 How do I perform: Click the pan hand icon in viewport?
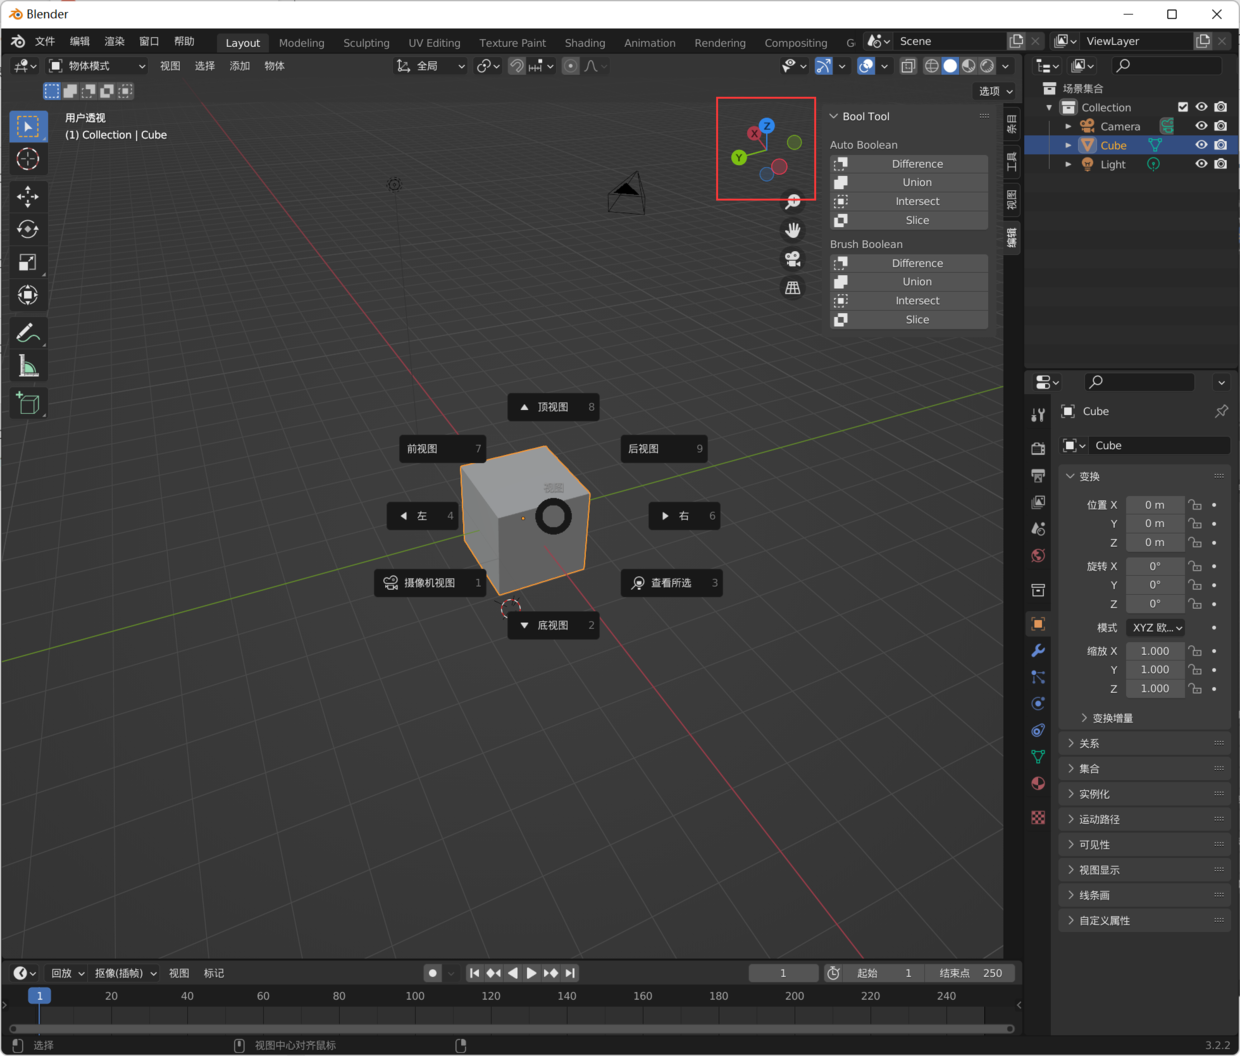pos(792,229)
